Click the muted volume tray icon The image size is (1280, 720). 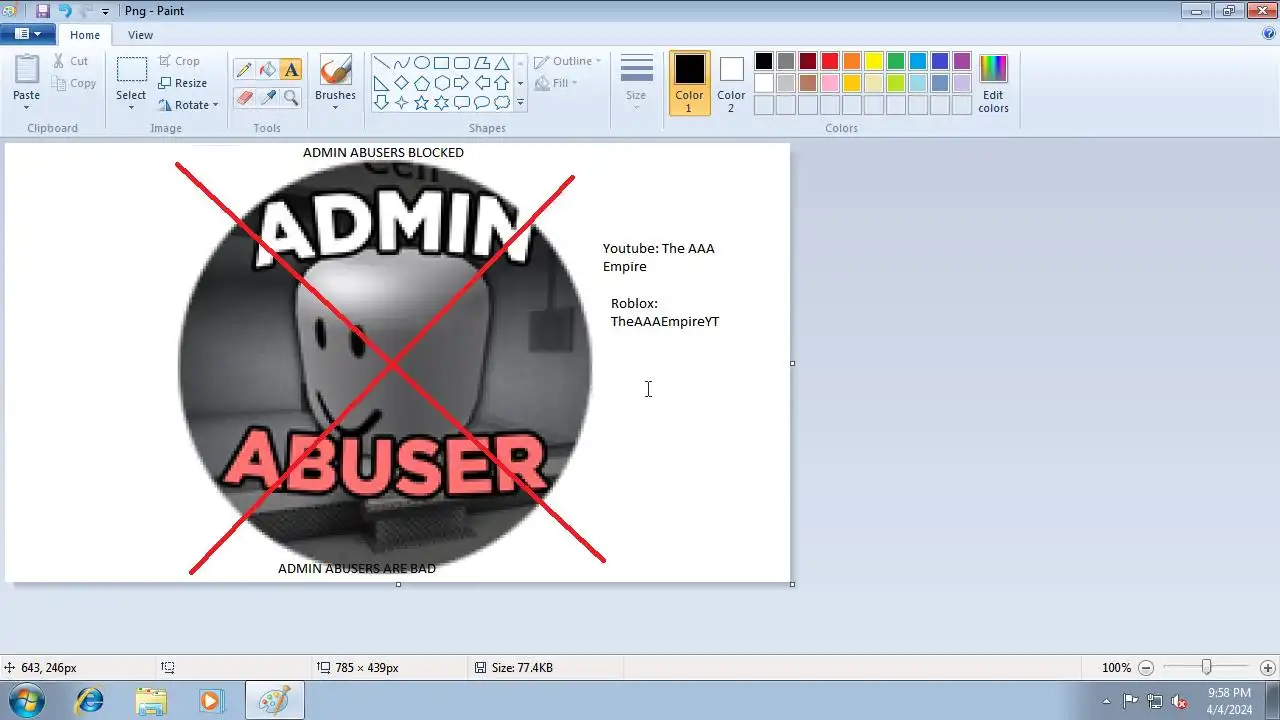click(1180, 701)
